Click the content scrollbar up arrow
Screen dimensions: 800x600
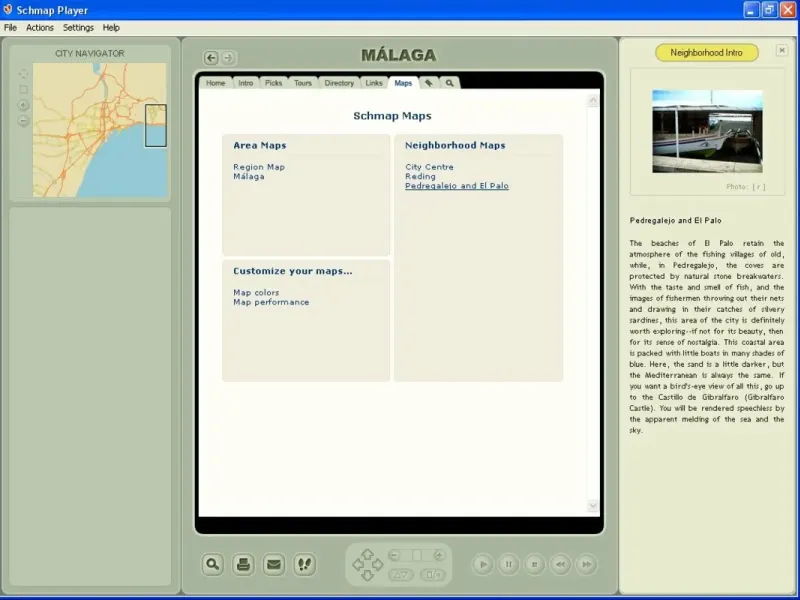[x=593, y=101]
